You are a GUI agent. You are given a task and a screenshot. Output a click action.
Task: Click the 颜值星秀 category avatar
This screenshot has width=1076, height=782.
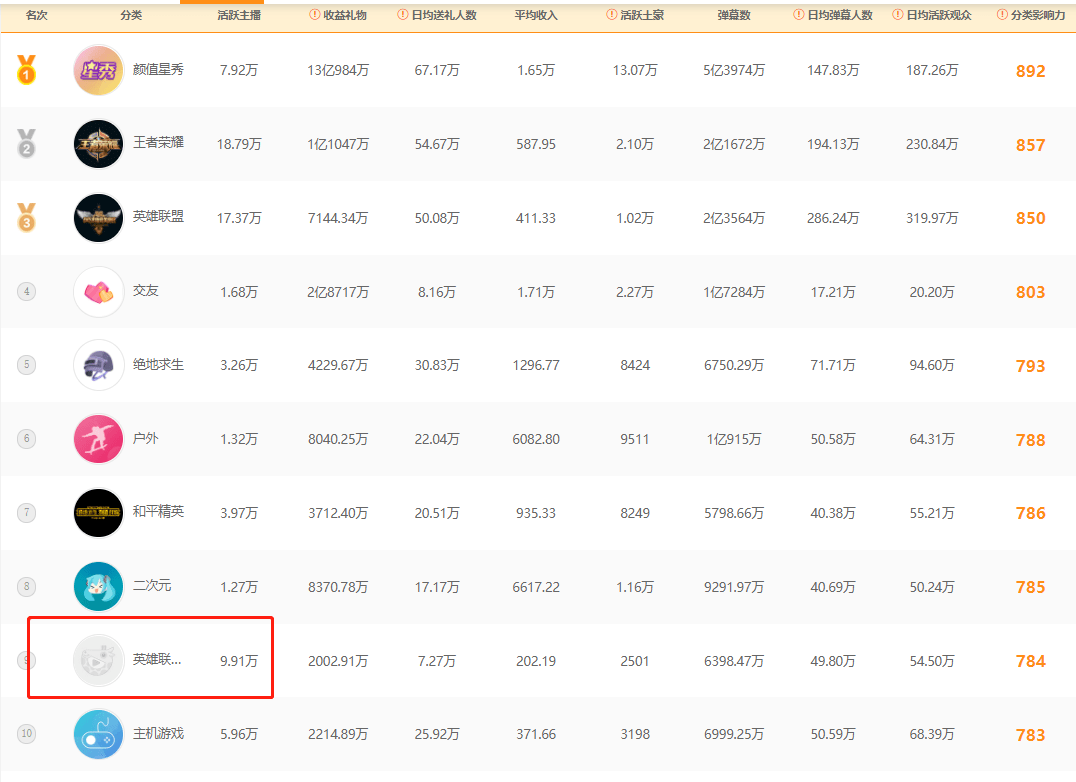(x=98, y=70)
